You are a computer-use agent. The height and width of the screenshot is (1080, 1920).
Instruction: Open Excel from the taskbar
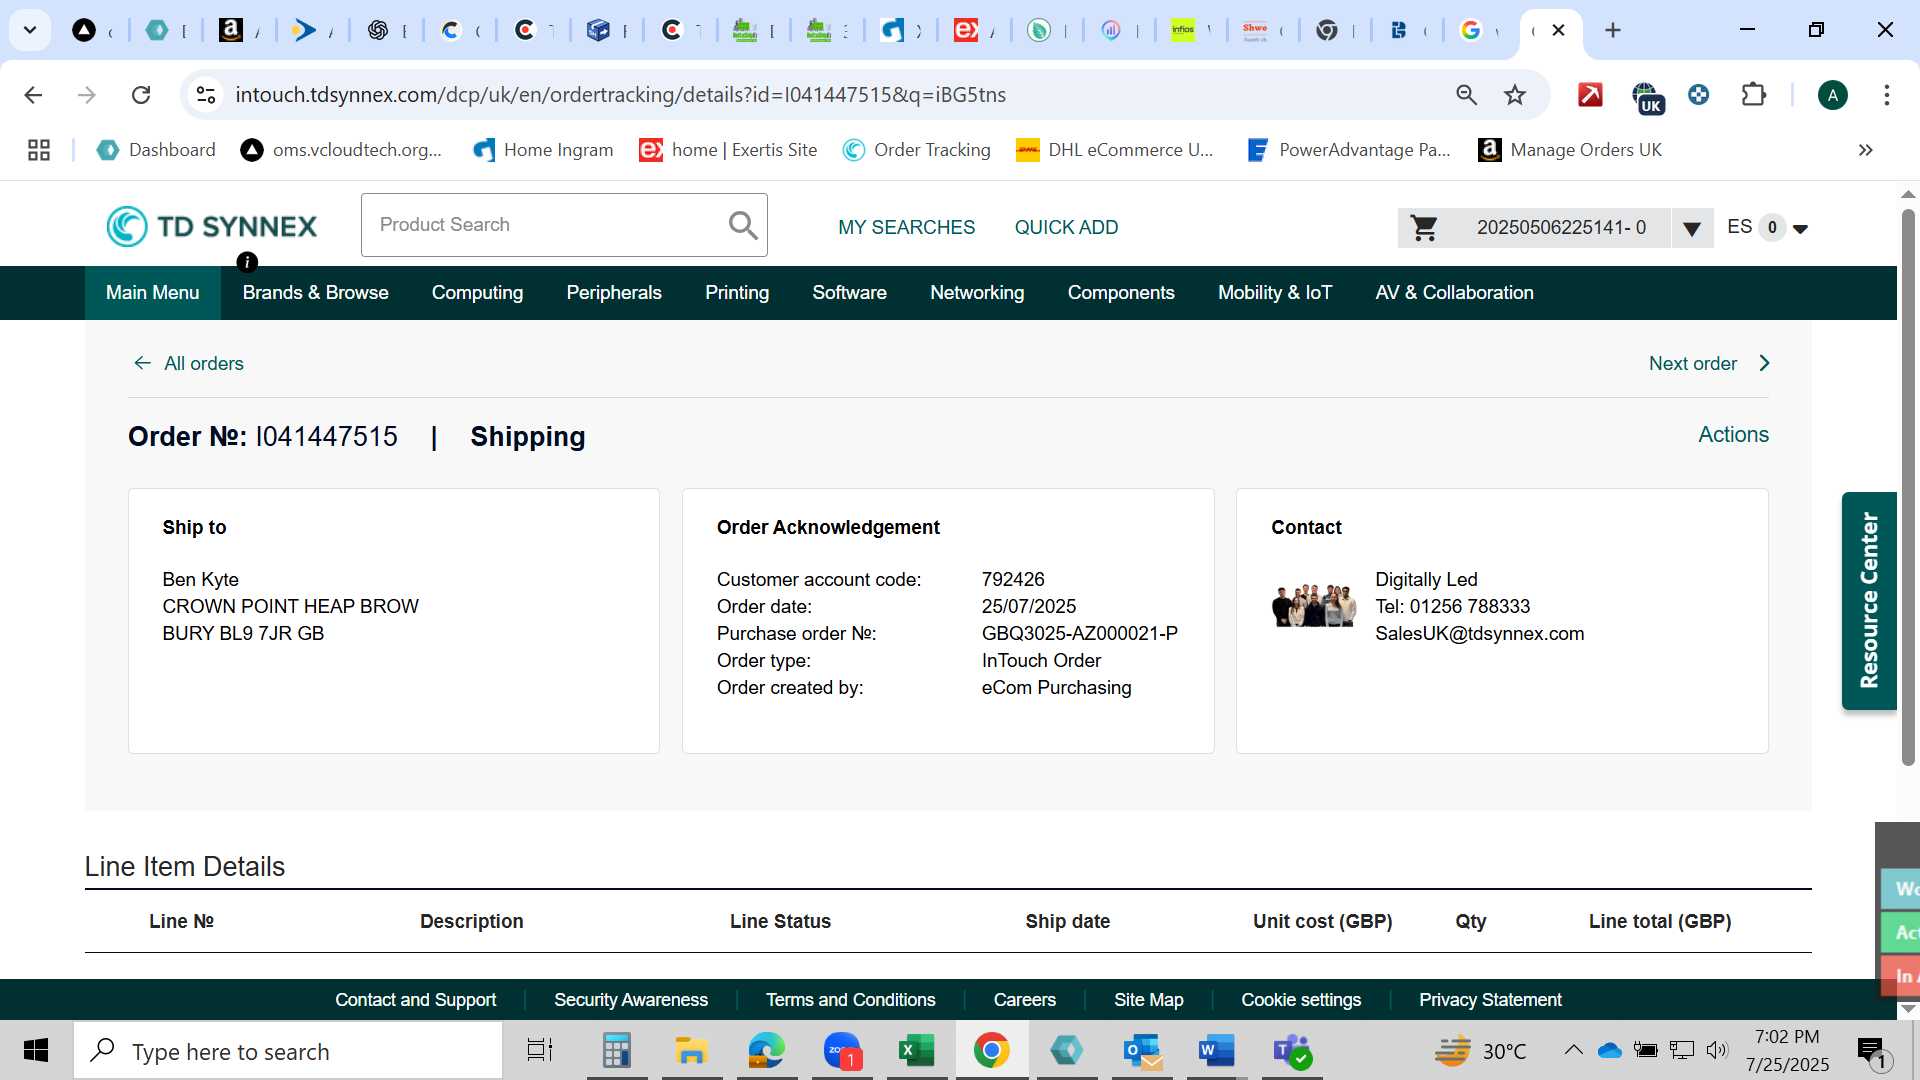coord(916,1051)
